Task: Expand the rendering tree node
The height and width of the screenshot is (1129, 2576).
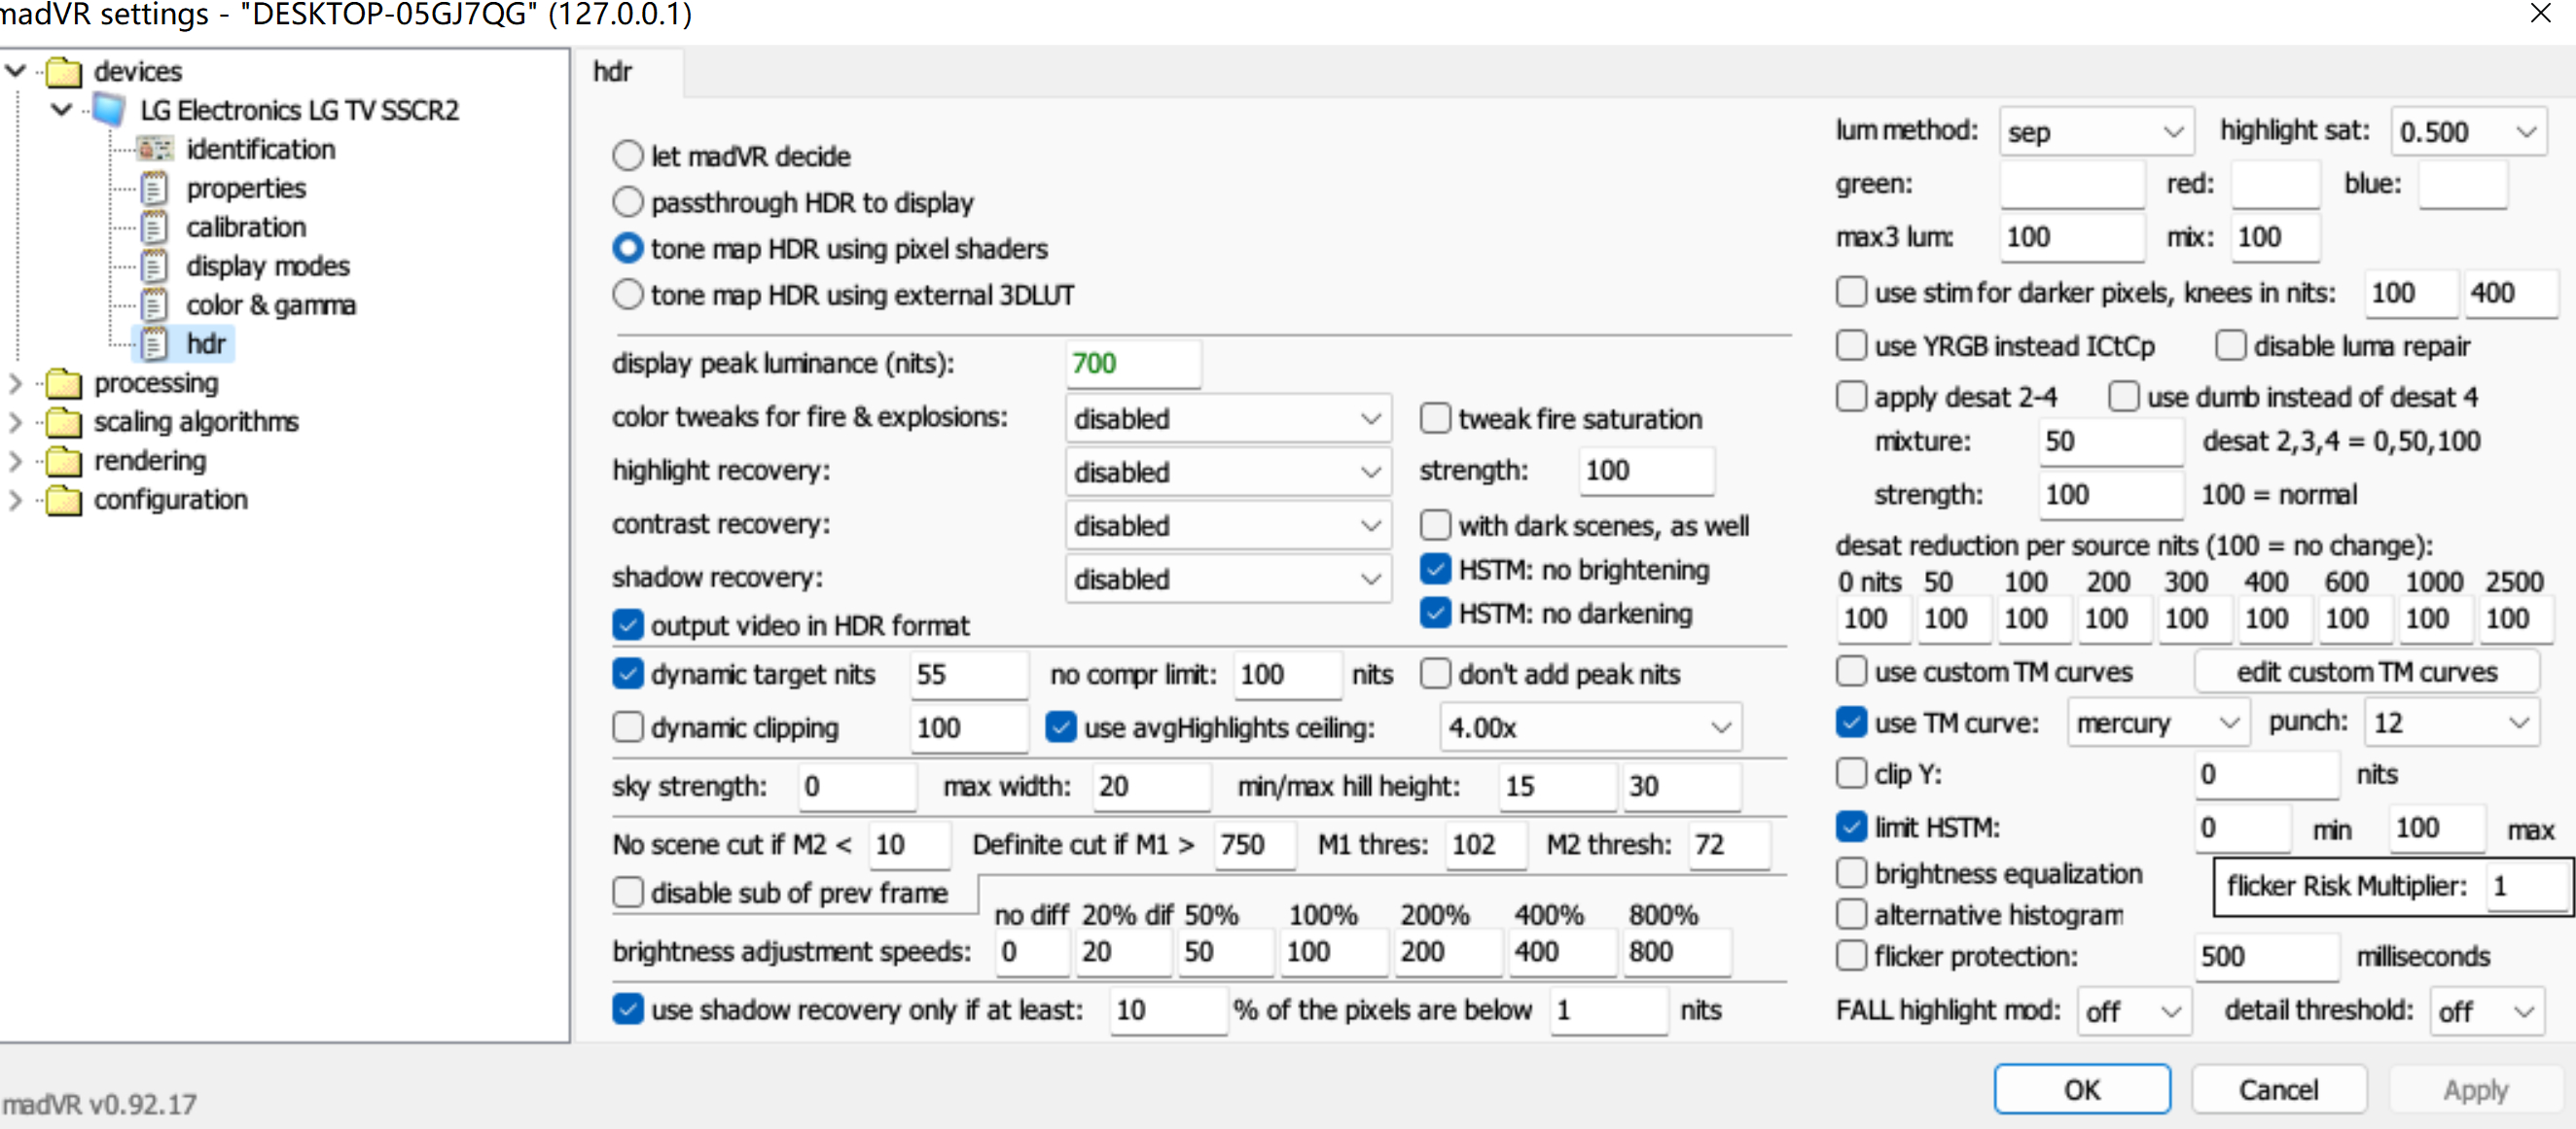Action: [15, 461]
